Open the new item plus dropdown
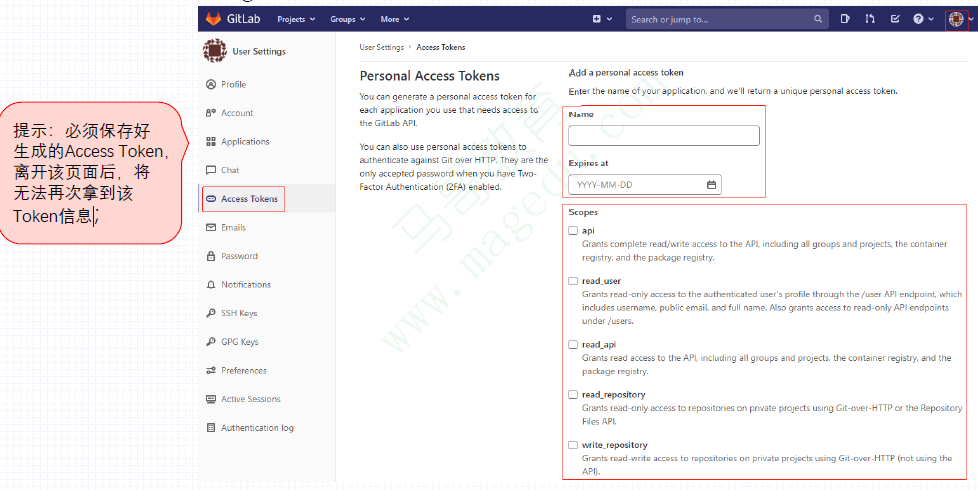The height and width of the screenshot is (491, 978). 601,19
